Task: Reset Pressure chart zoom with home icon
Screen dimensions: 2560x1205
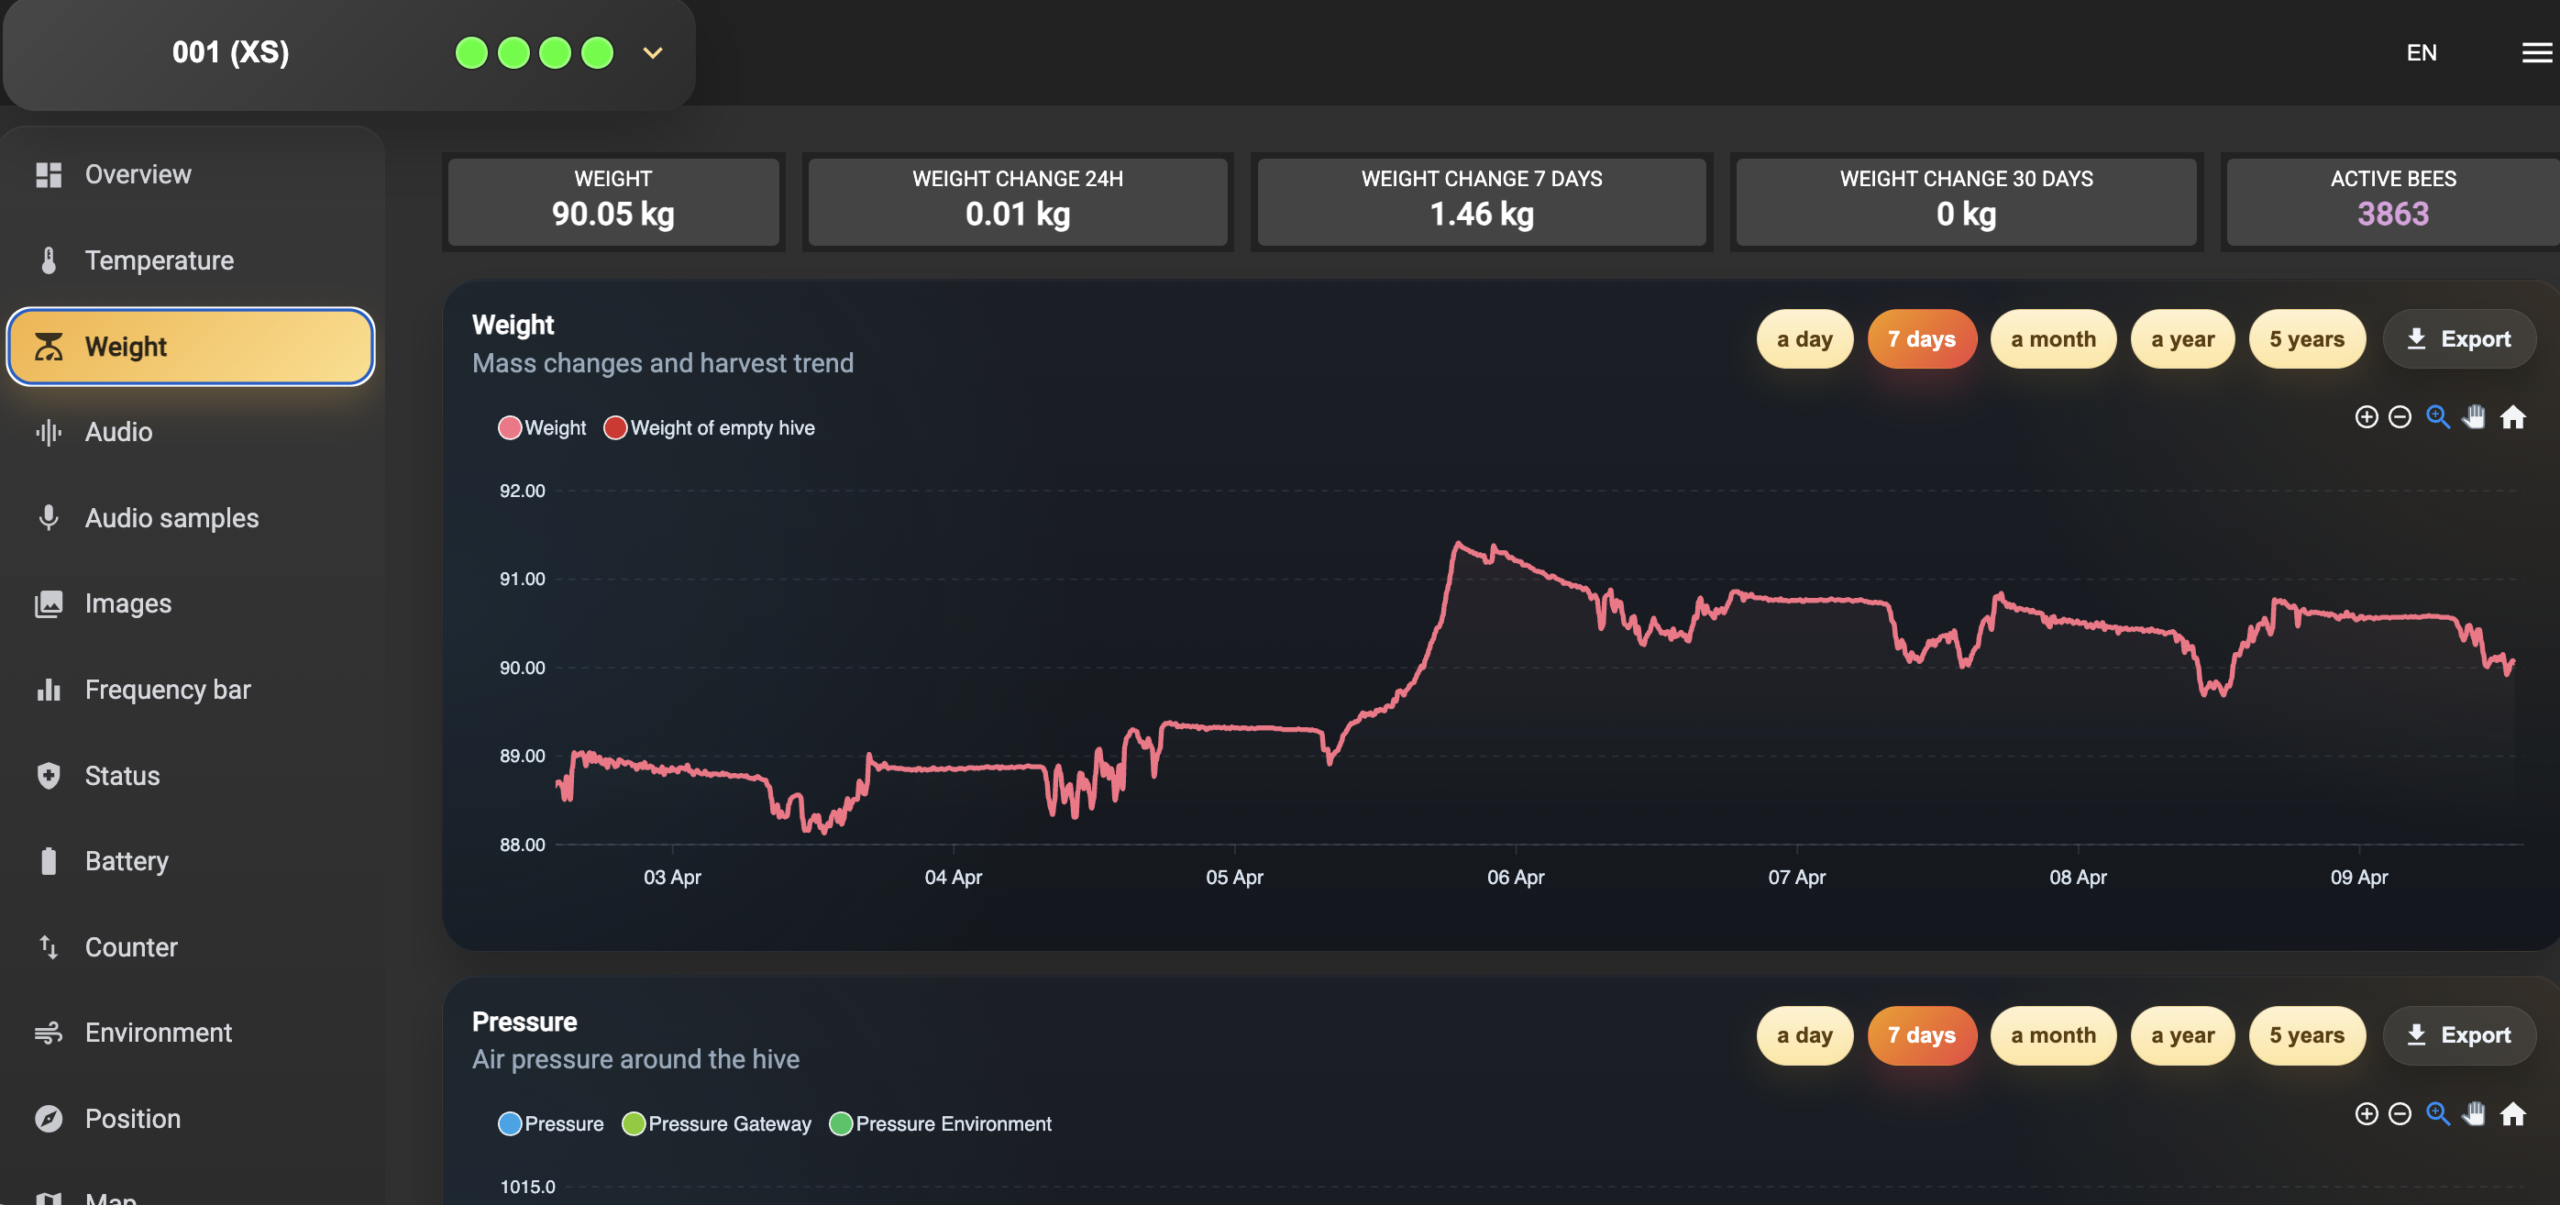Action: (x=2513, y=1114)
